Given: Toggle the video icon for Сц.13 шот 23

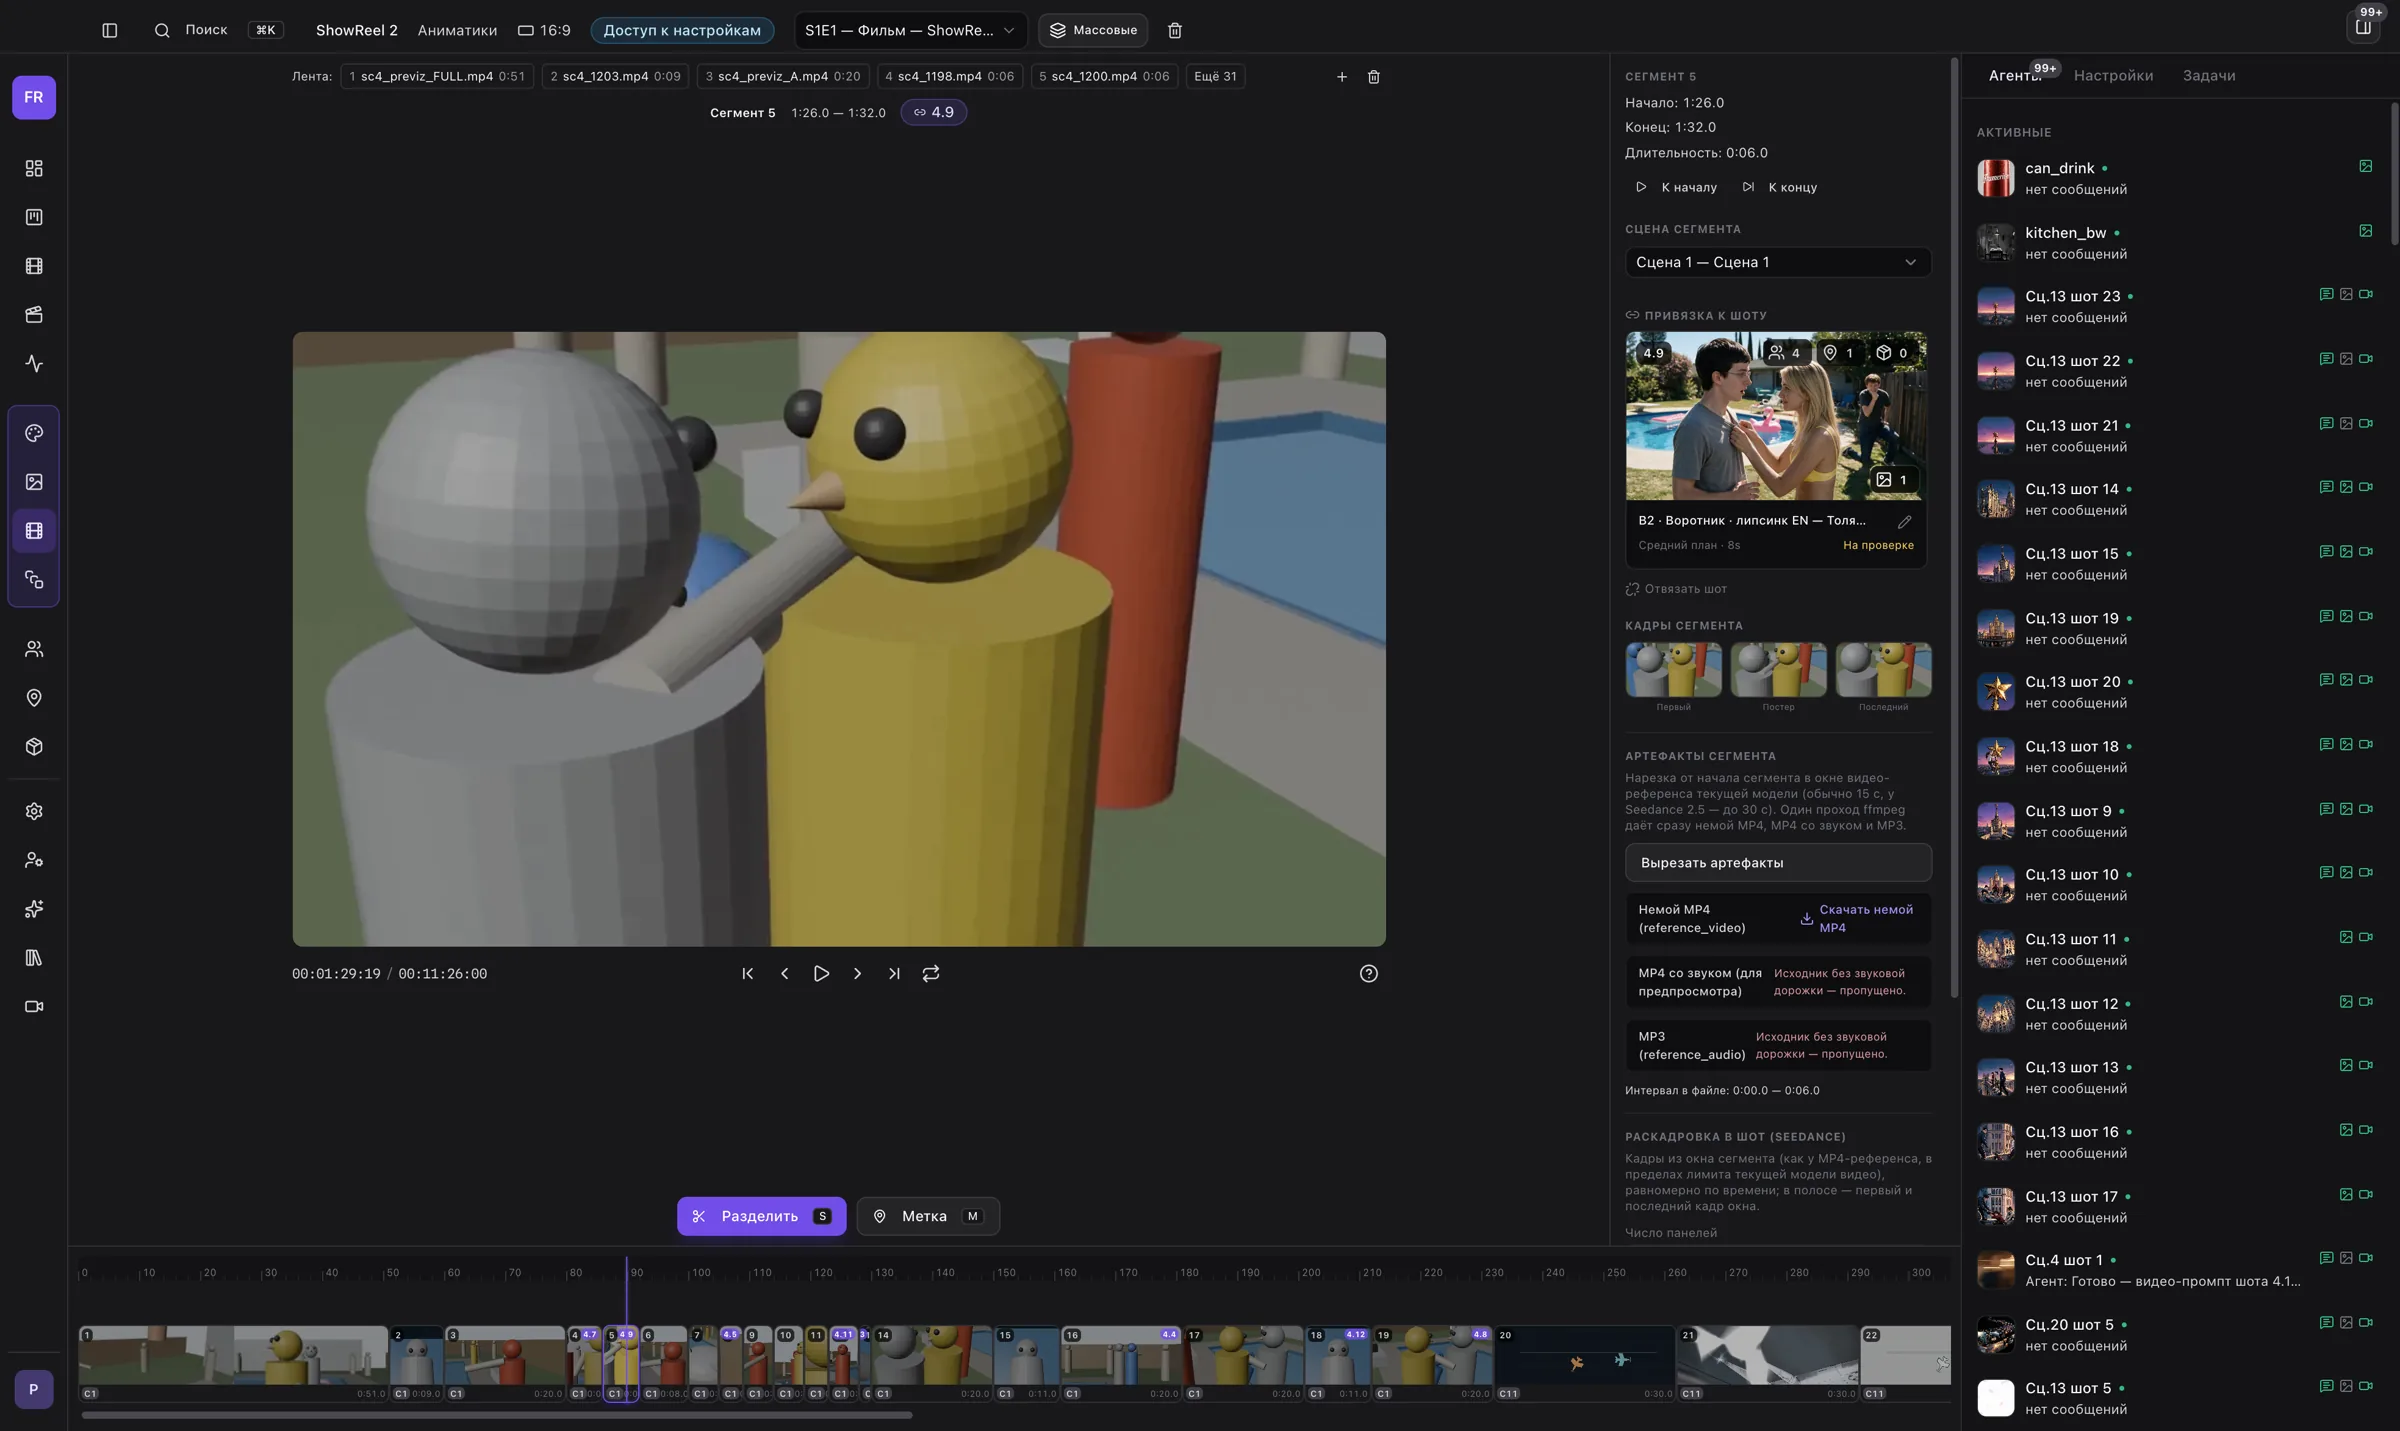Looking at the screenshot, I should point(2366,294).
